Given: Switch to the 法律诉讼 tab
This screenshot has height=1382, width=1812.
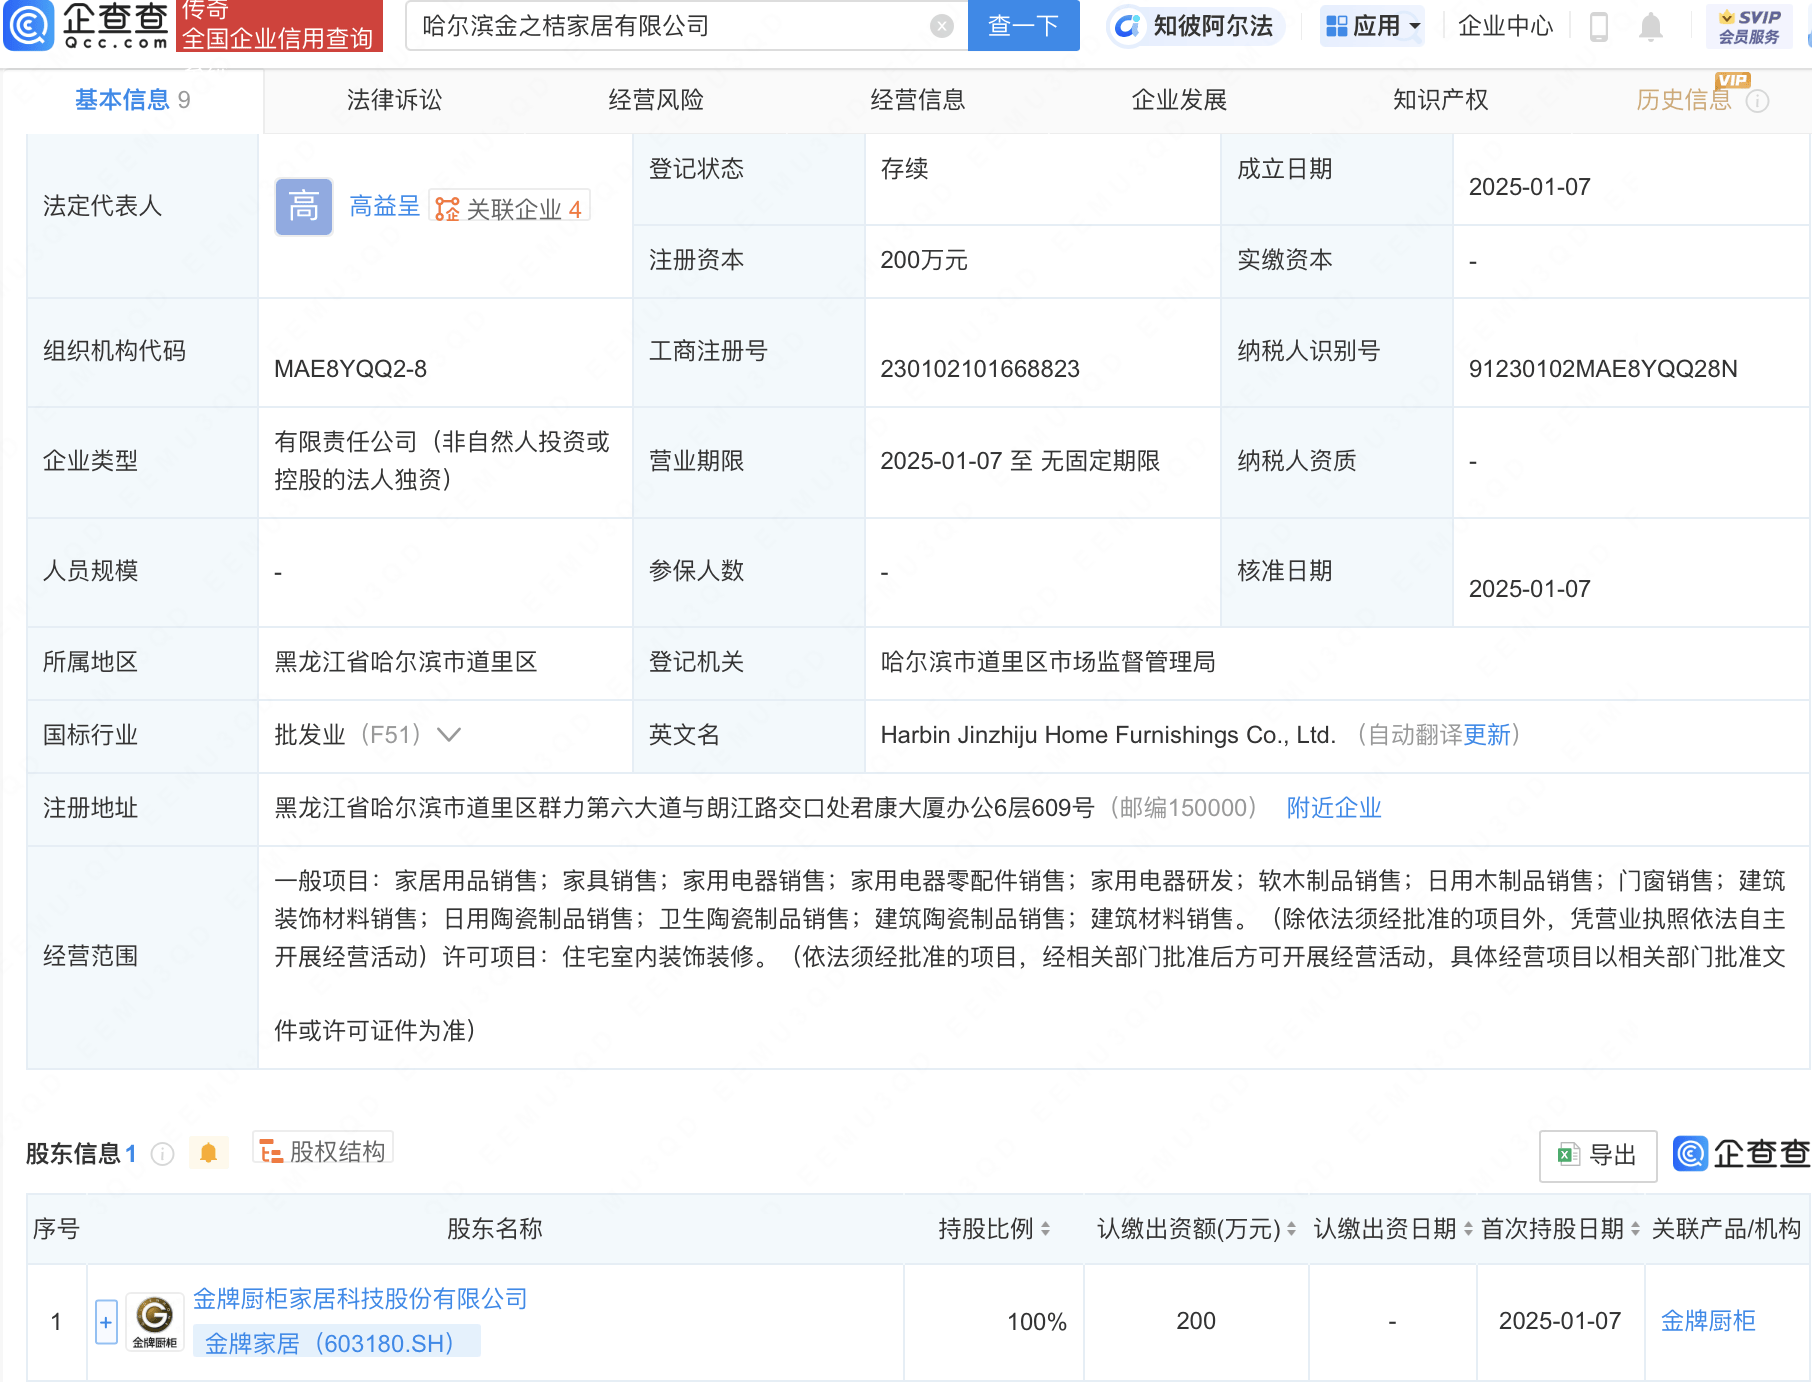Looking at the screenshot, I should (393, 100).
